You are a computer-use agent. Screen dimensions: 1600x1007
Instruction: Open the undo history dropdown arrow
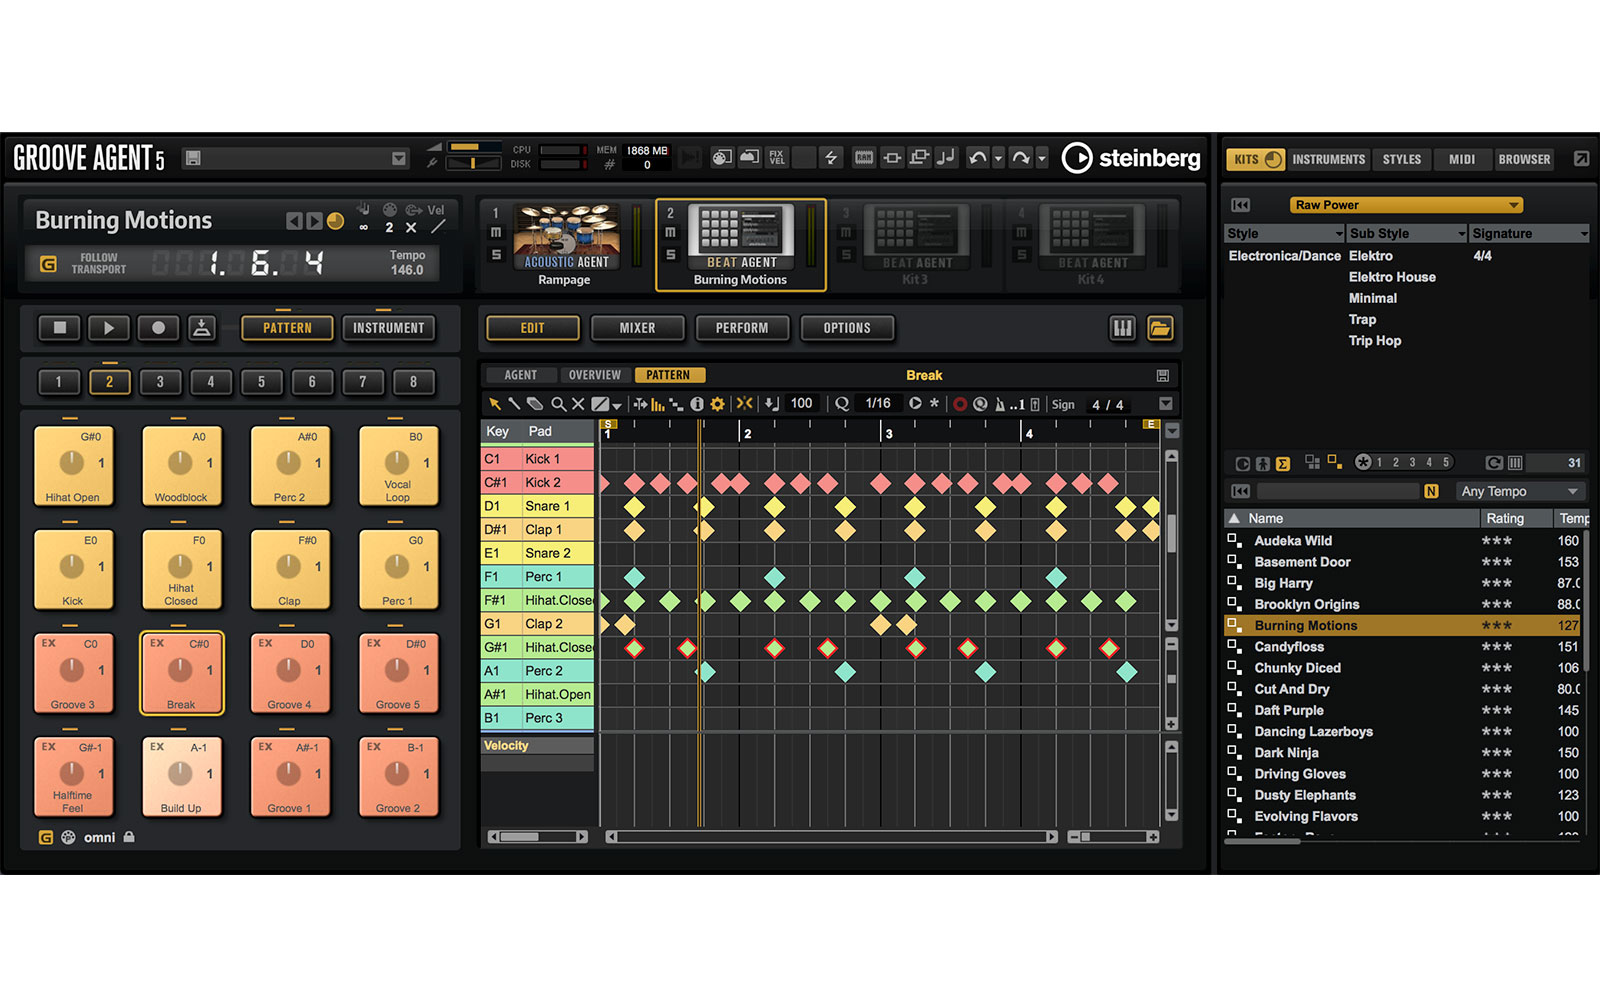pos(998,158)
